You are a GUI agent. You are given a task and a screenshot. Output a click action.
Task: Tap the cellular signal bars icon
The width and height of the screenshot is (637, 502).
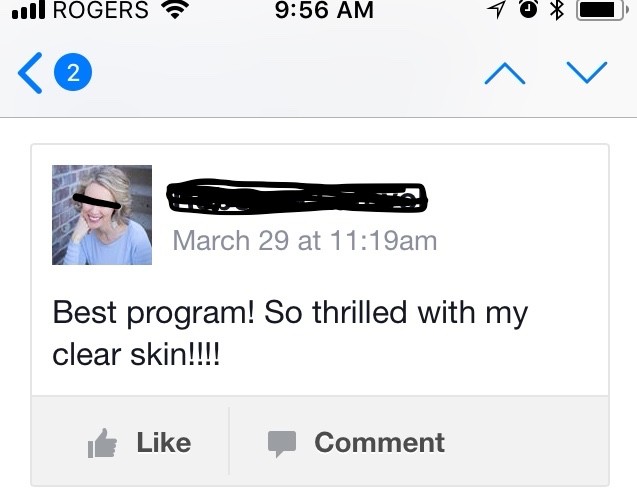pyautogui.click(x=28, y=11)
